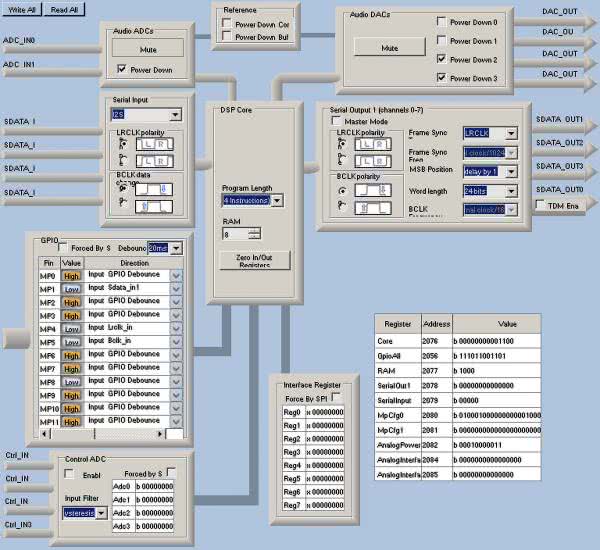Mute the Audio DACs

coord(390,47)
